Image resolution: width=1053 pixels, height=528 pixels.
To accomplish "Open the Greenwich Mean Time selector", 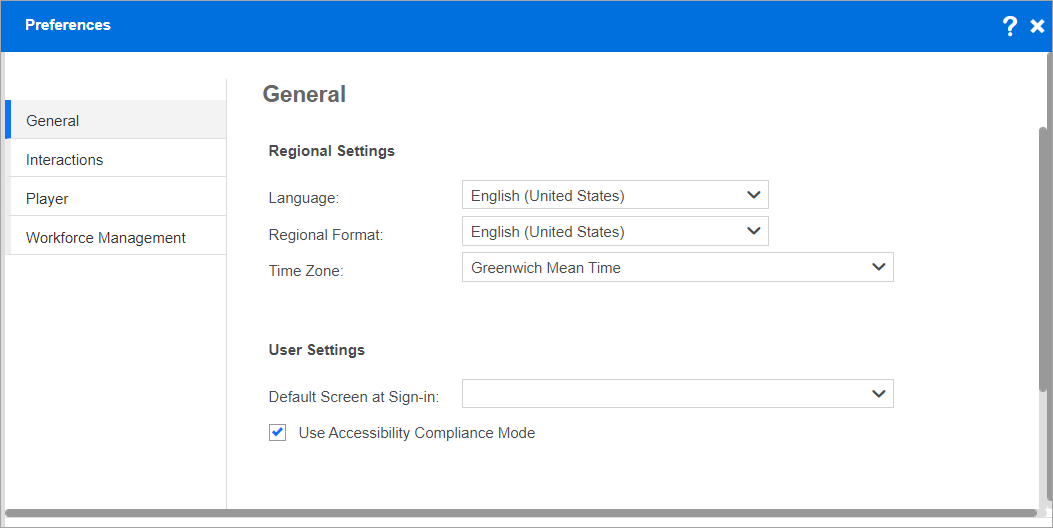I will pyautogui.click(x=660, y=267).
